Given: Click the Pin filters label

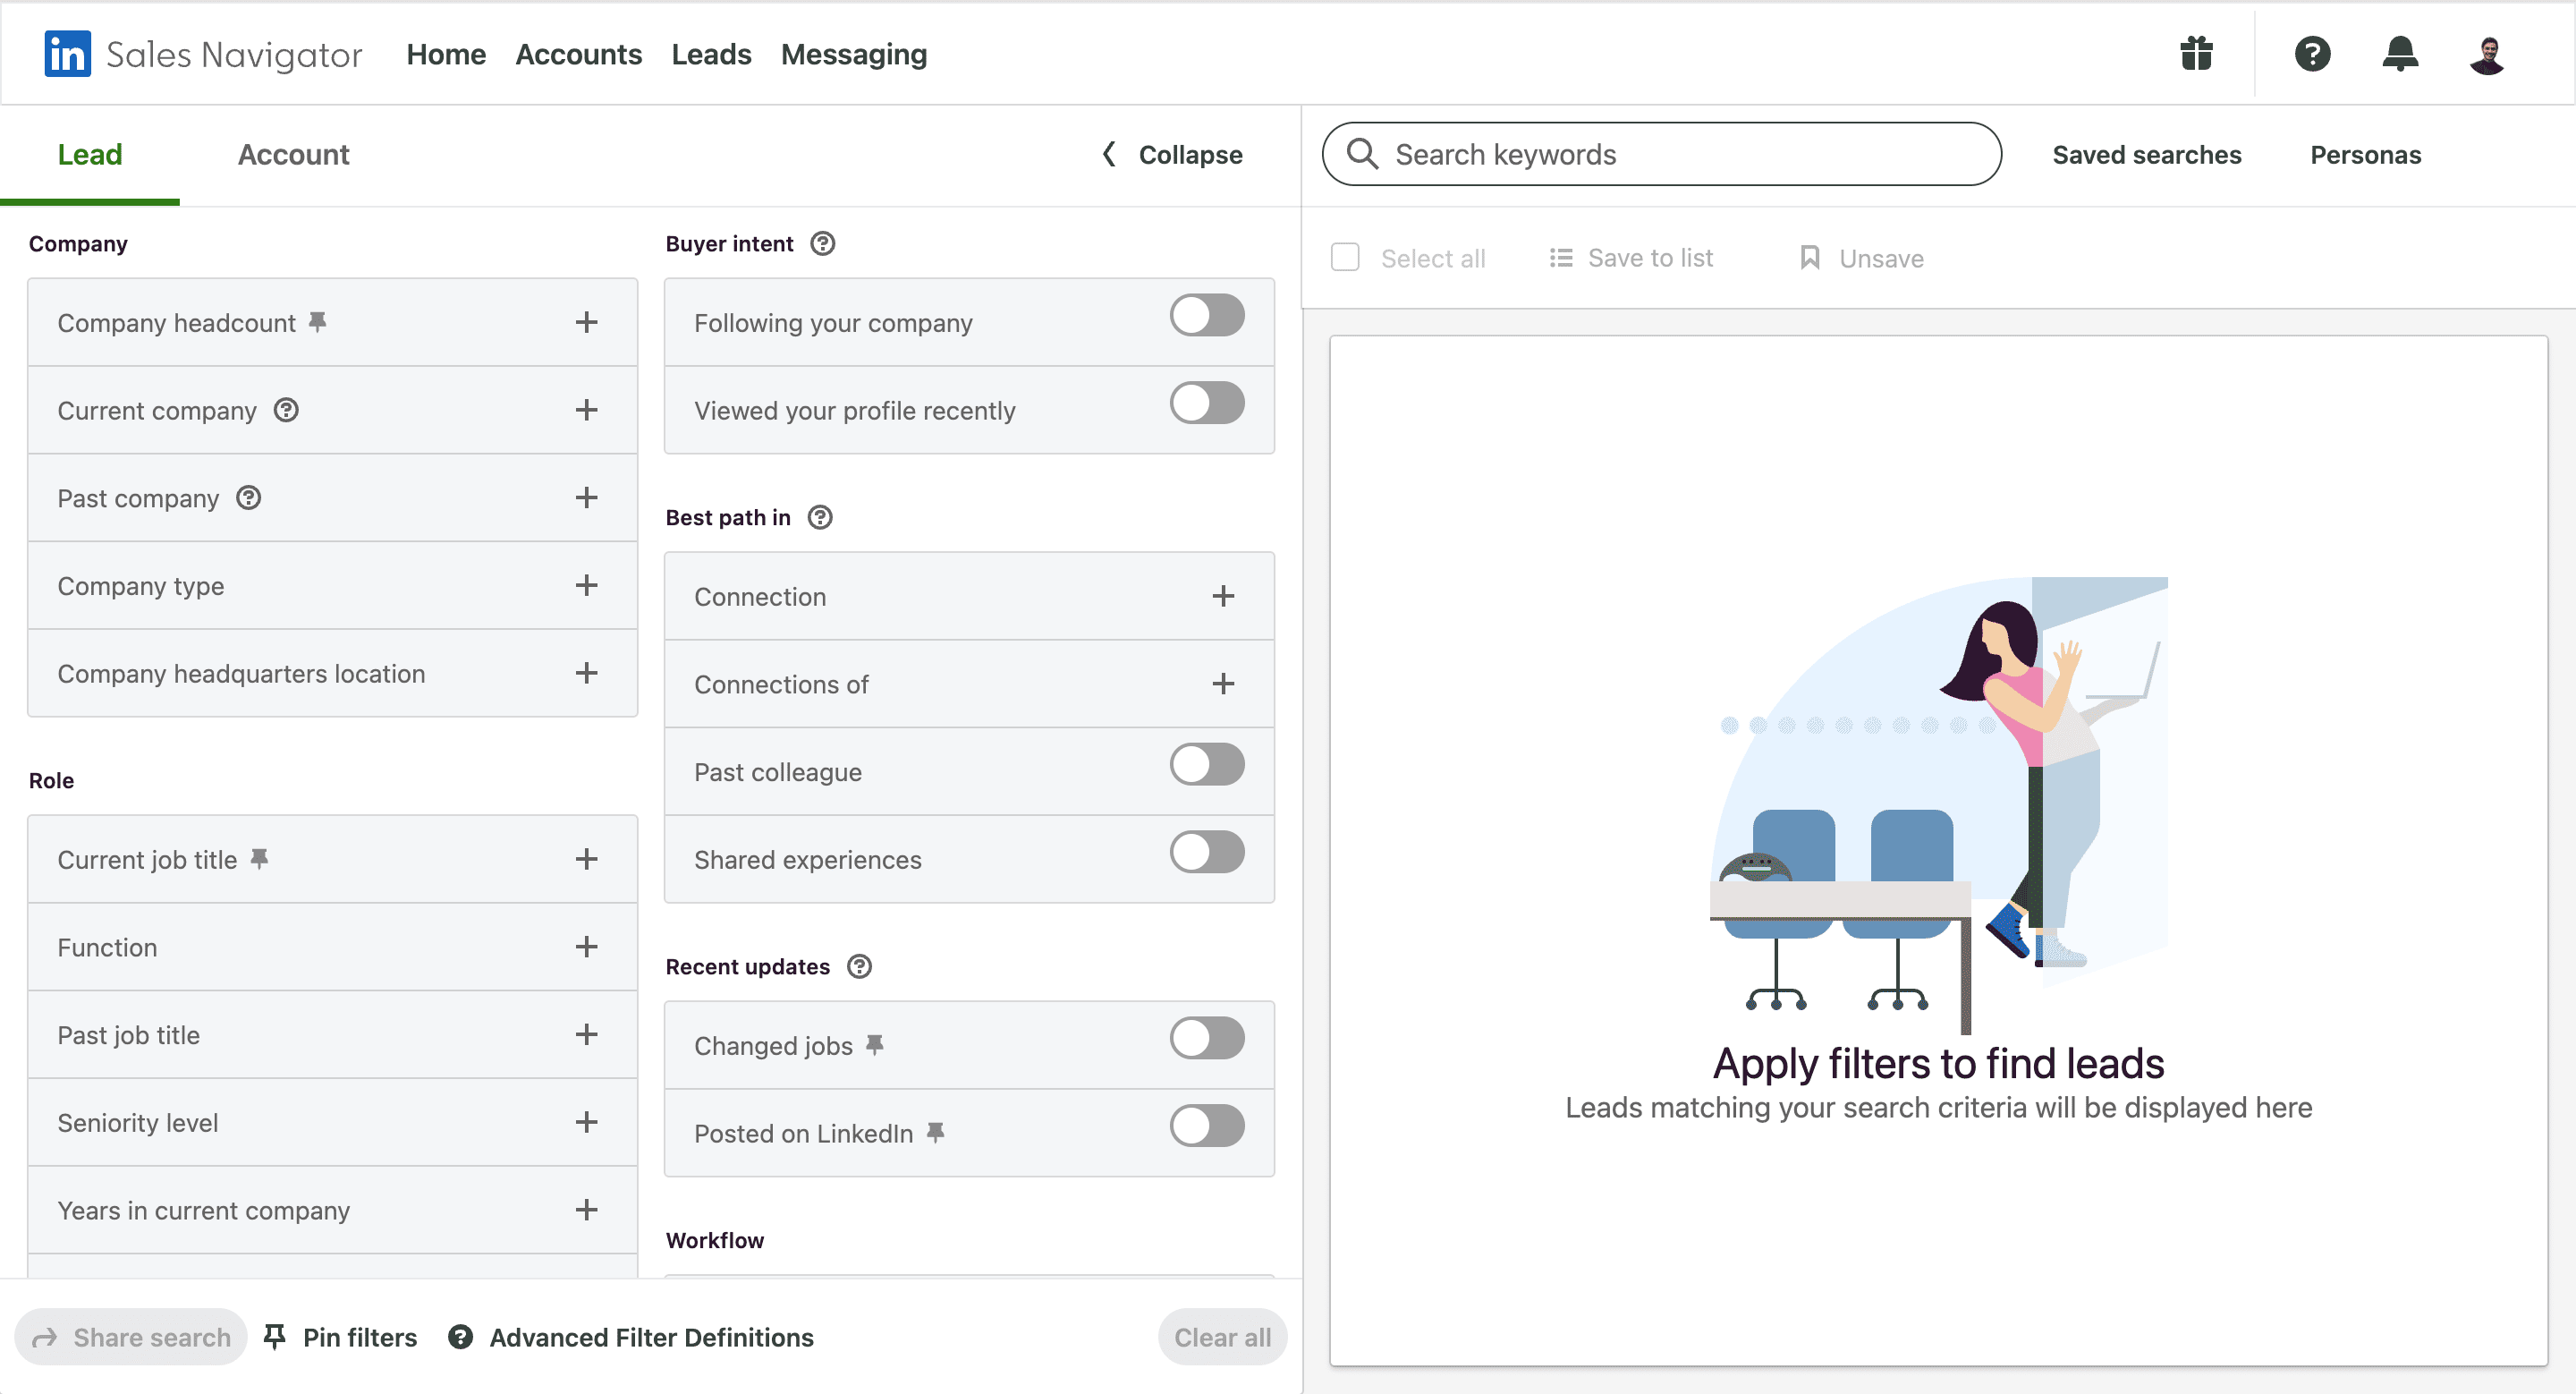Looking at the screenshot, I should (360, 1337).
